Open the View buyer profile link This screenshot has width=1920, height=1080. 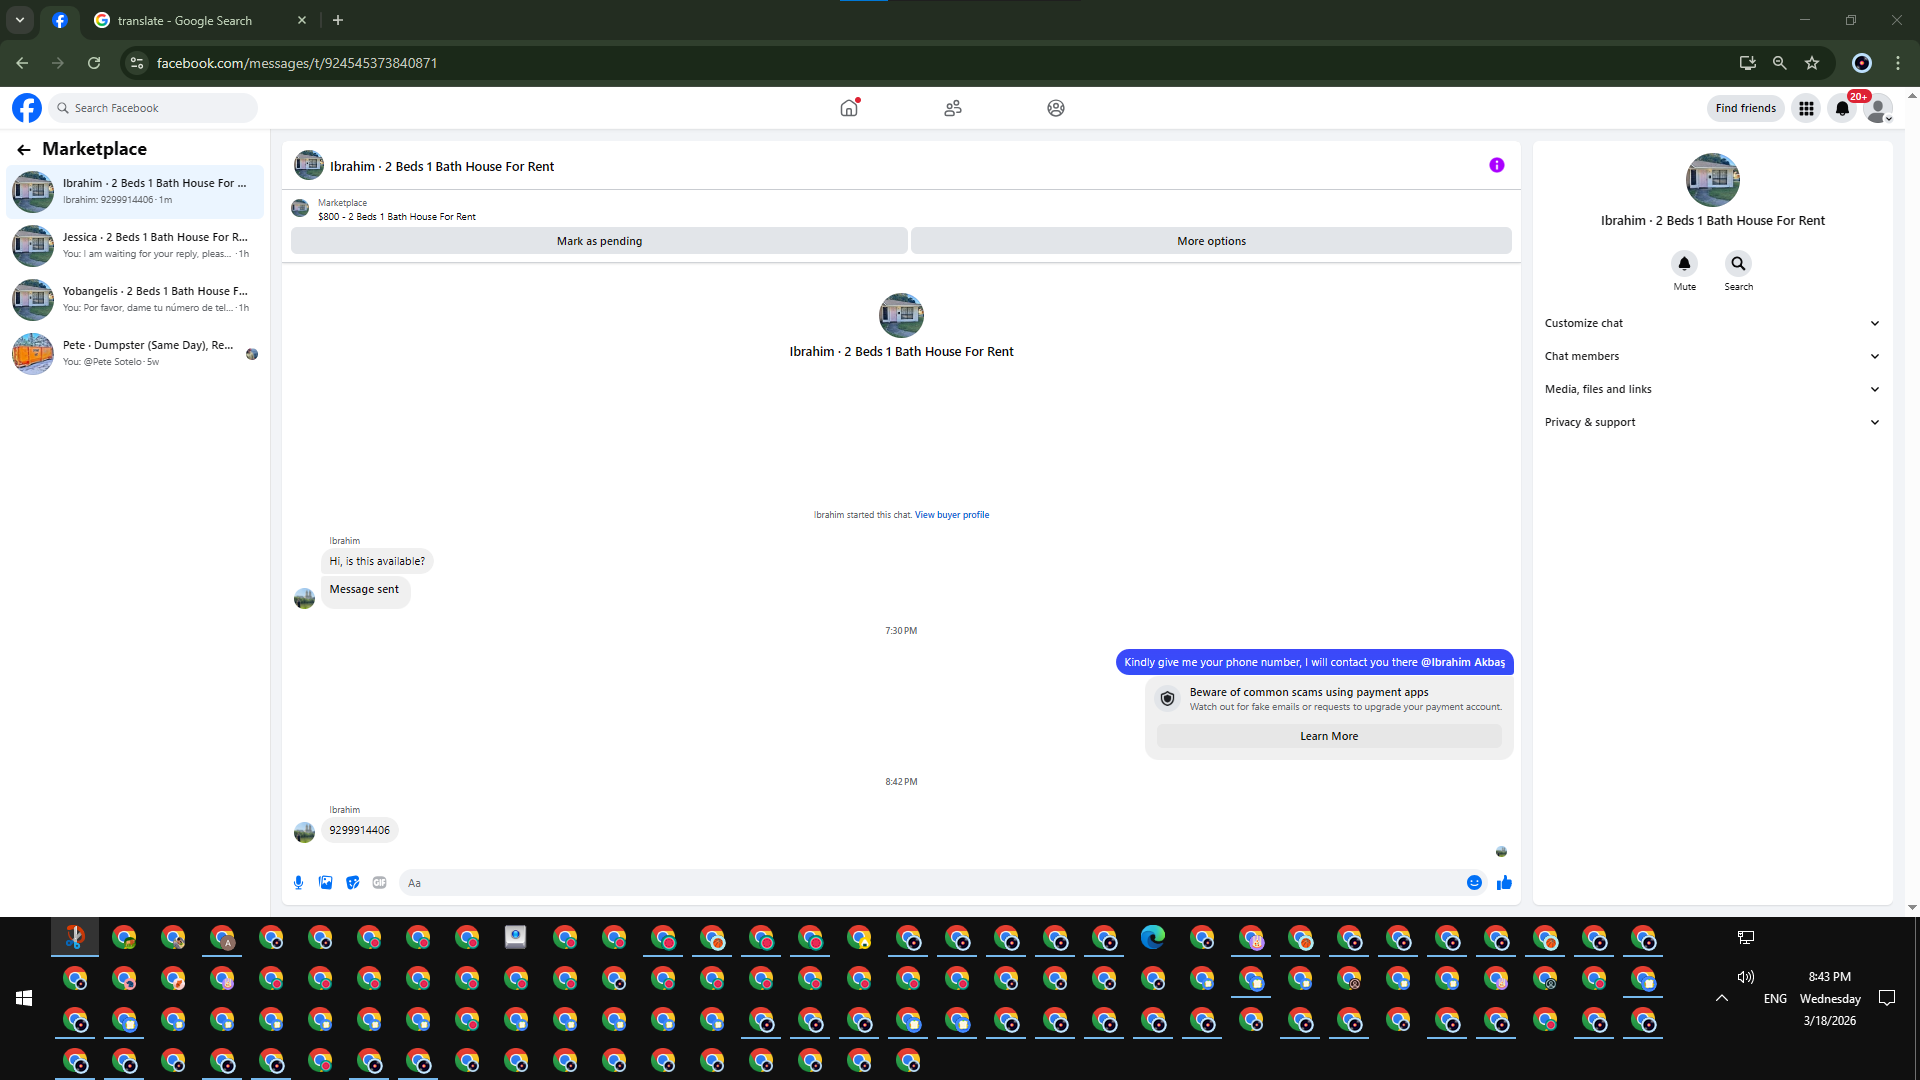pyautogui.click(x=951, y=515)
